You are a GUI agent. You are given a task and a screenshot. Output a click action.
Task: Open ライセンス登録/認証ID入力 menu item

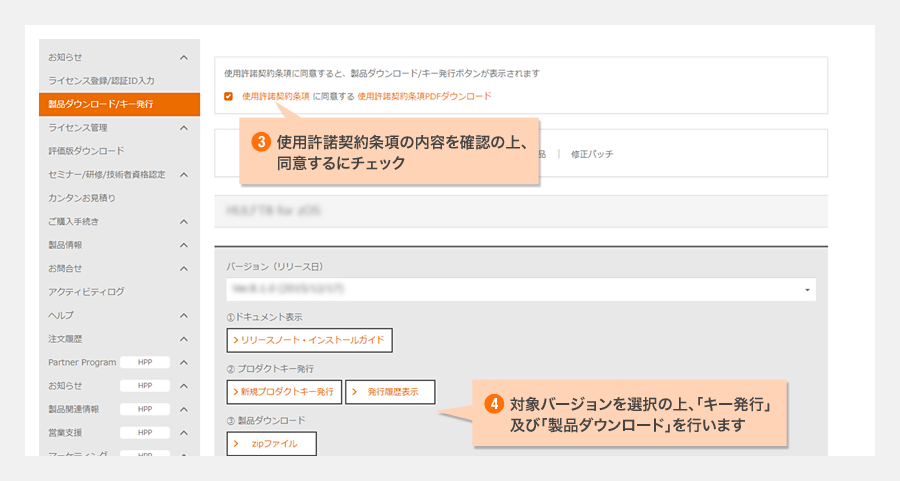[101, 80]
